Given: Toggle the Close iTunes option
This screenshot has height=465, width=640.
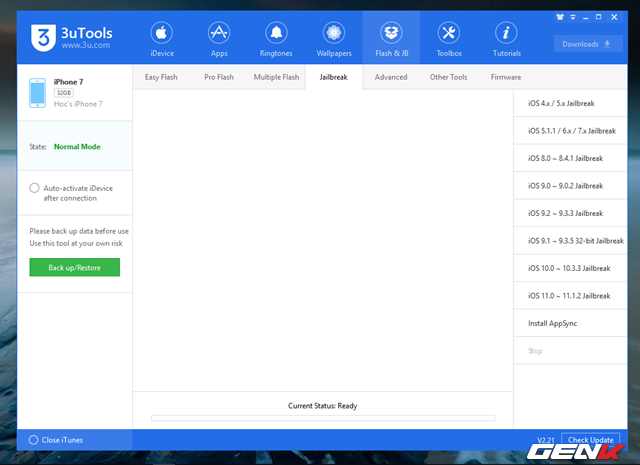Looking at the screenshot, I should coord(33,440).
